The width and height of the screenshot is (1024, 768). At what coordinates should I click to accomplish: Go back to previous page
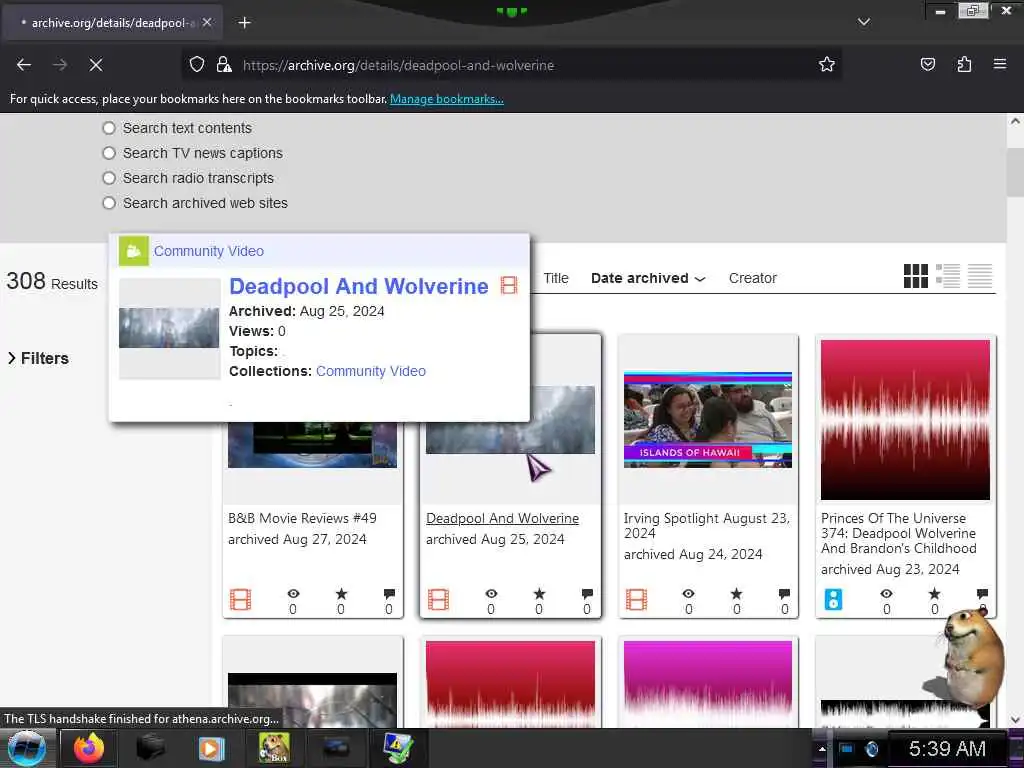pos(24,65)
